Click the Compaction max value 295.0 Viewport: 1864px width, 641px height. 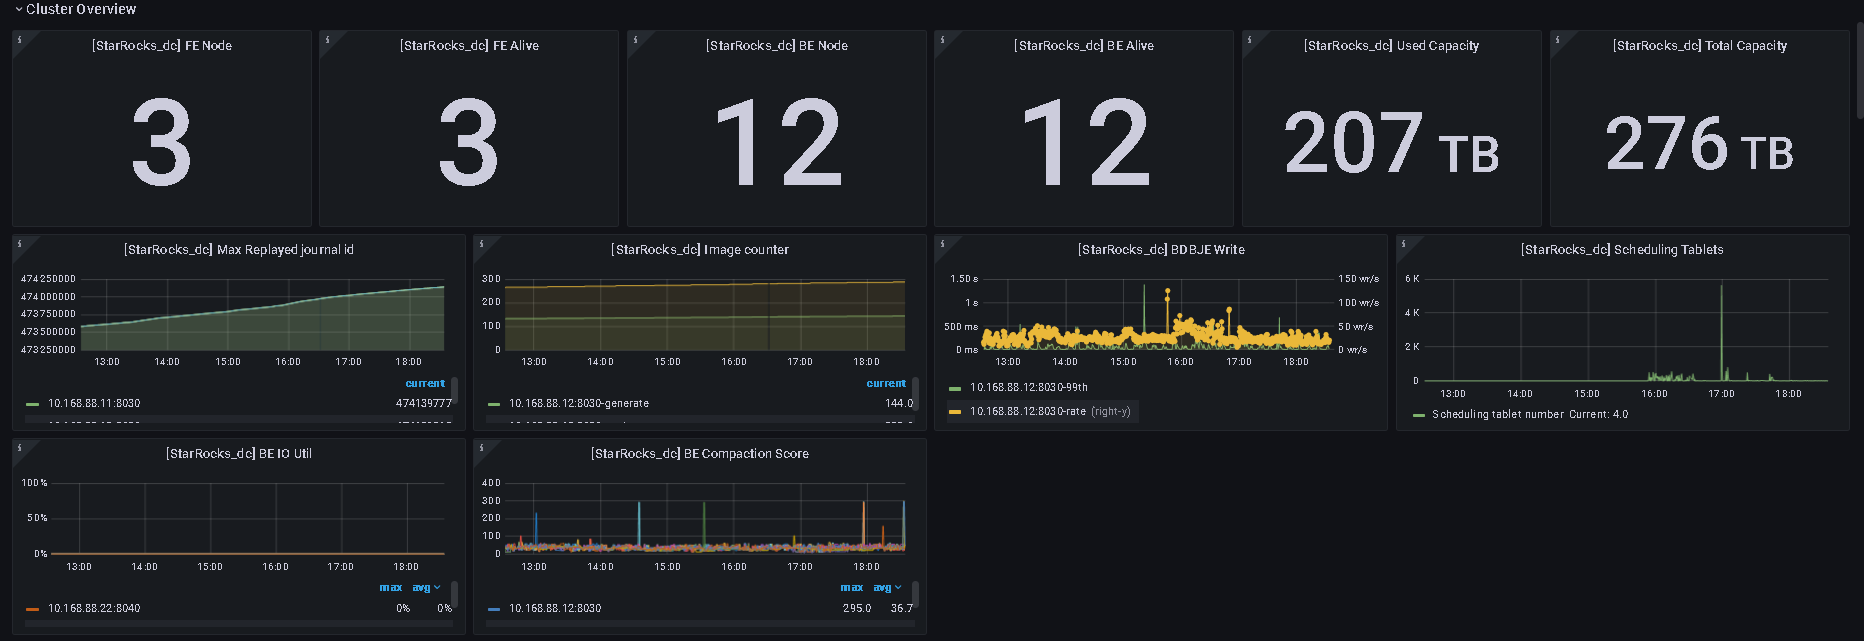pyautogui.click(x=857, y=609)
